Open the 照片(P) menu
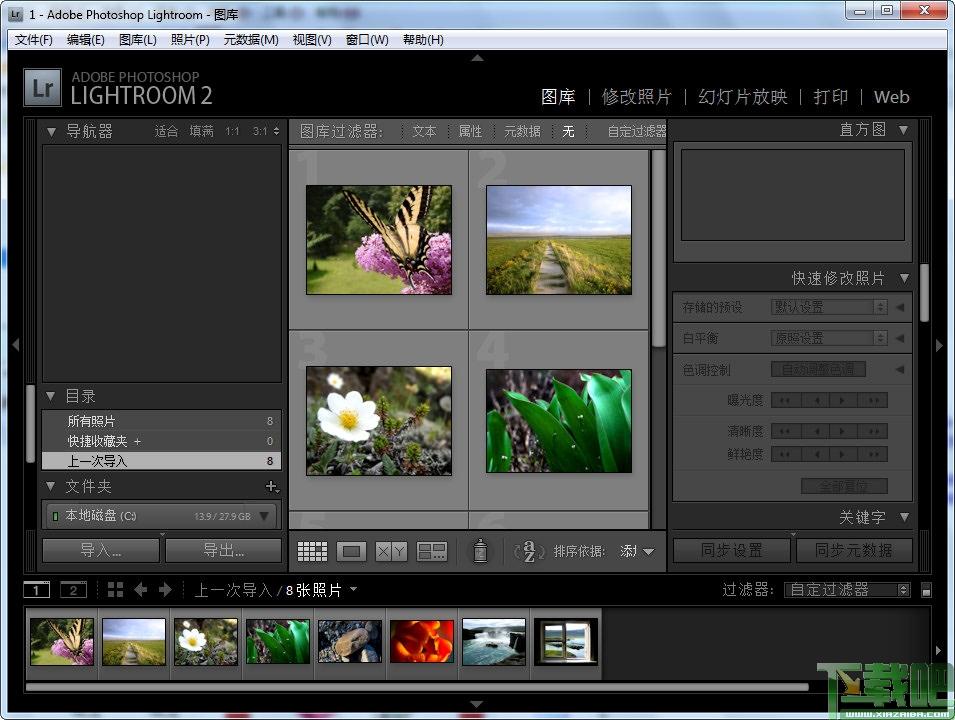This screenshot has height=720, width=955. point(190,40)
